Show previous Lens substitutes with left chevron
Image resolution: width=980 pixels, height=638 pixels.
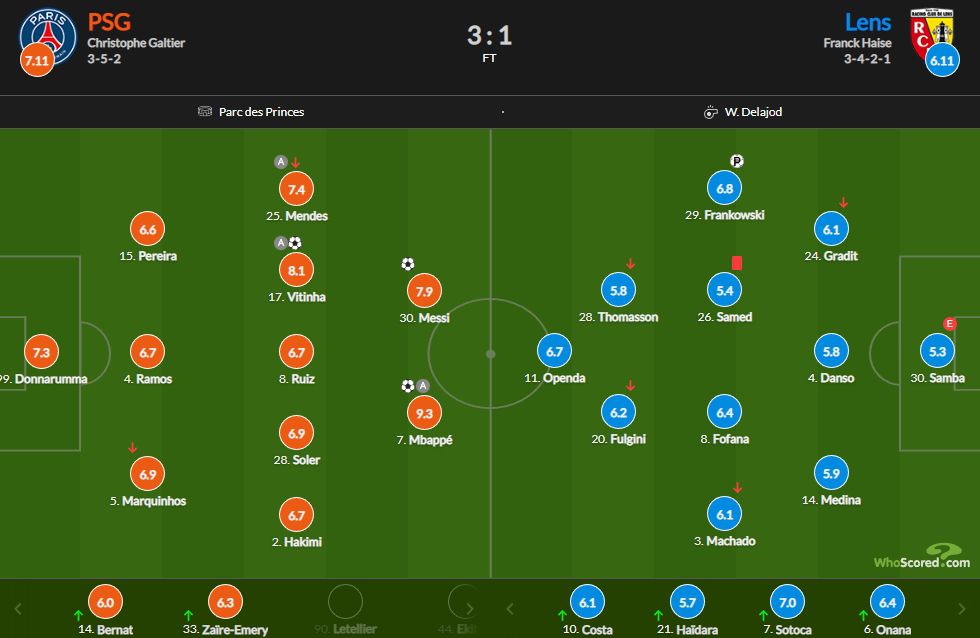pyautogui.click(x=510, y=608)
